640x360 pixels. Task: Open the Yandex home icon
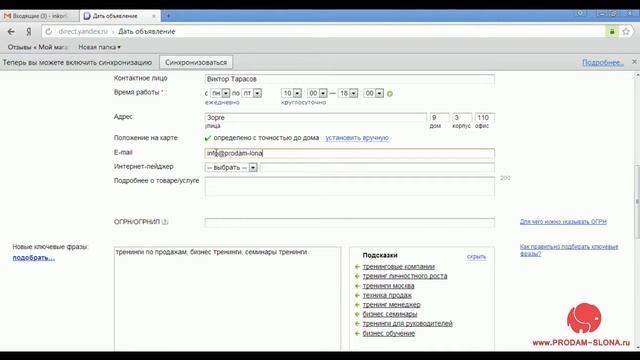(x=29, y=31)
